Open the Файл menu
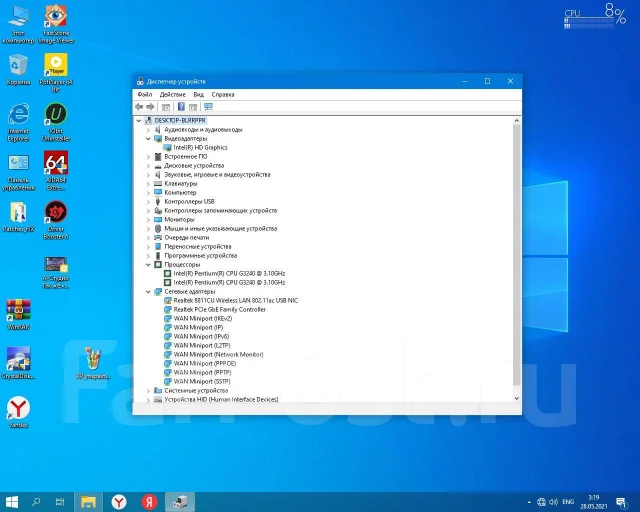The height and width of the screenshot is (512, 640). [x=145, y=94]
